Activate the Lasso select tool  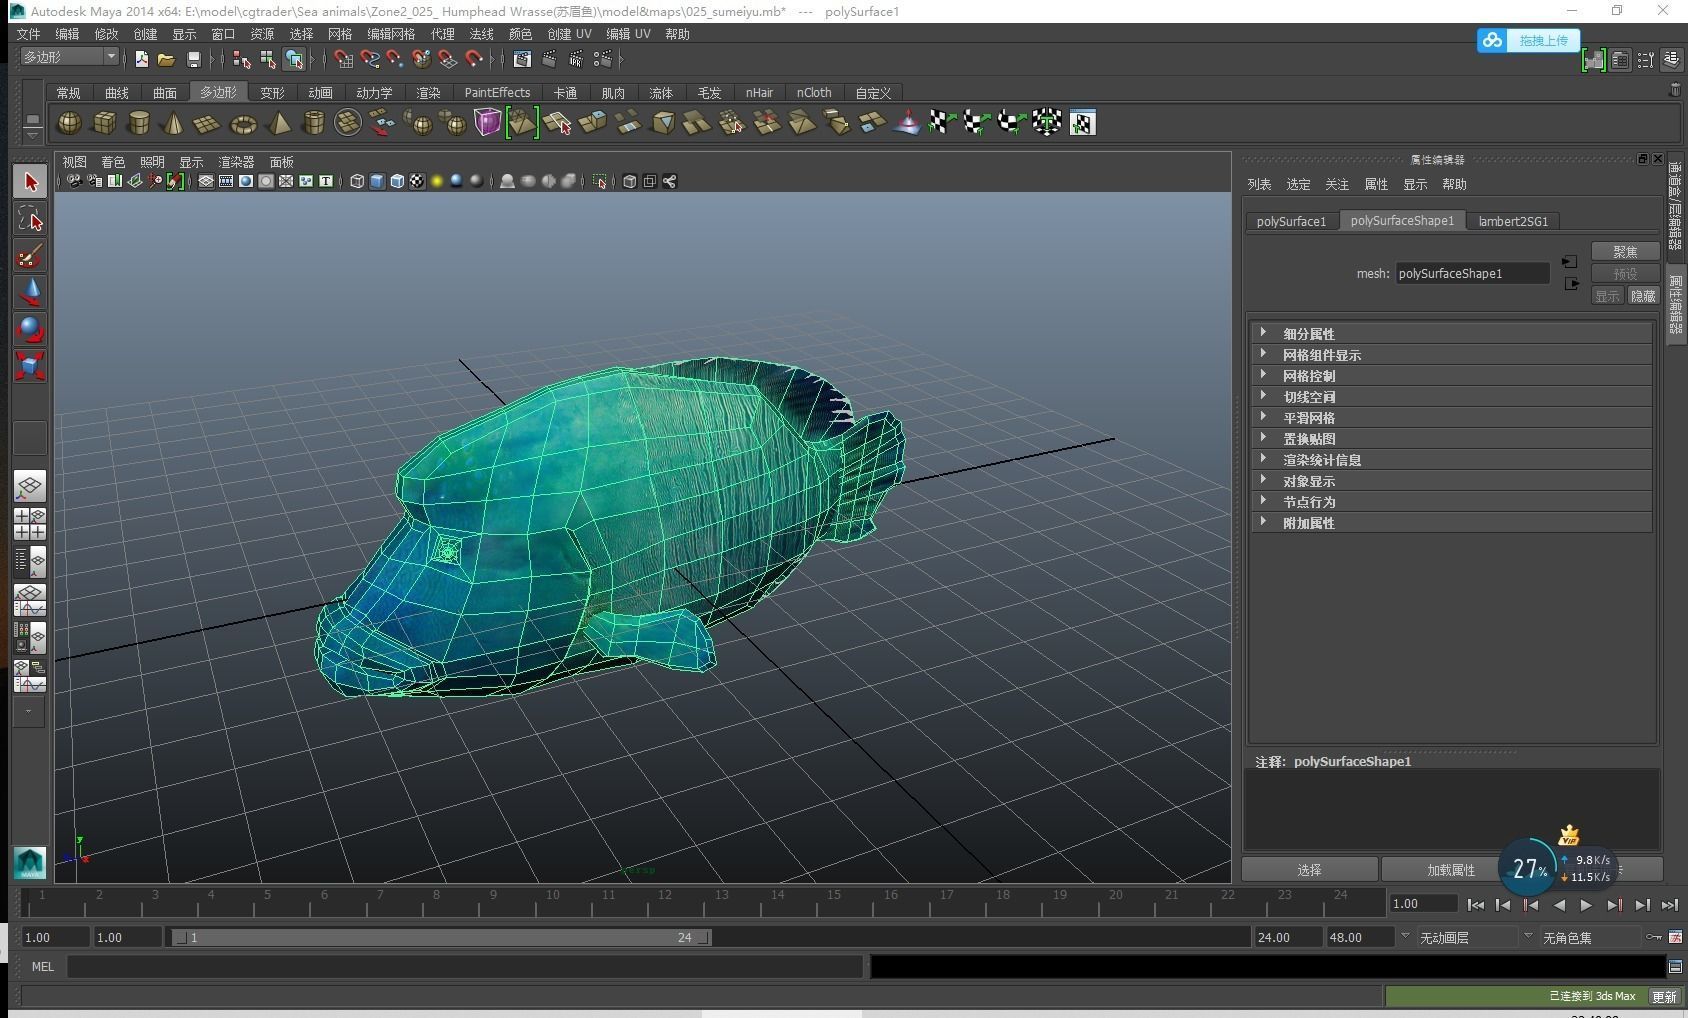coord(30,219)
